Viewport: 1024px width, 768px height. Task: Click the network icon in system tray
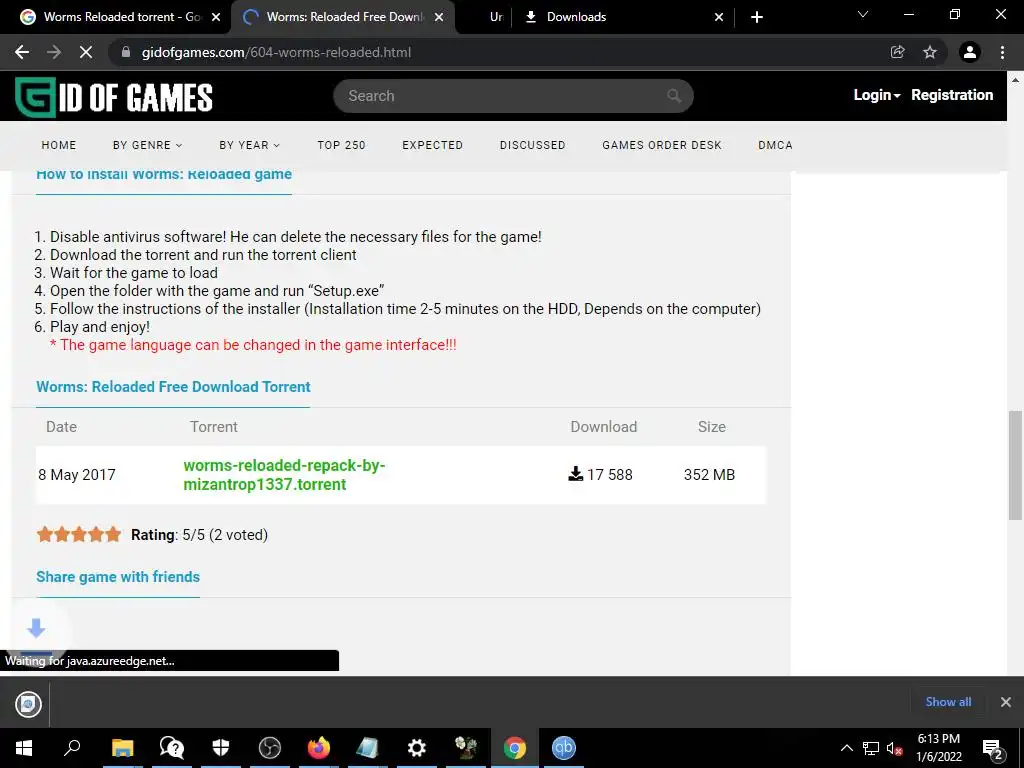[871, 748]
